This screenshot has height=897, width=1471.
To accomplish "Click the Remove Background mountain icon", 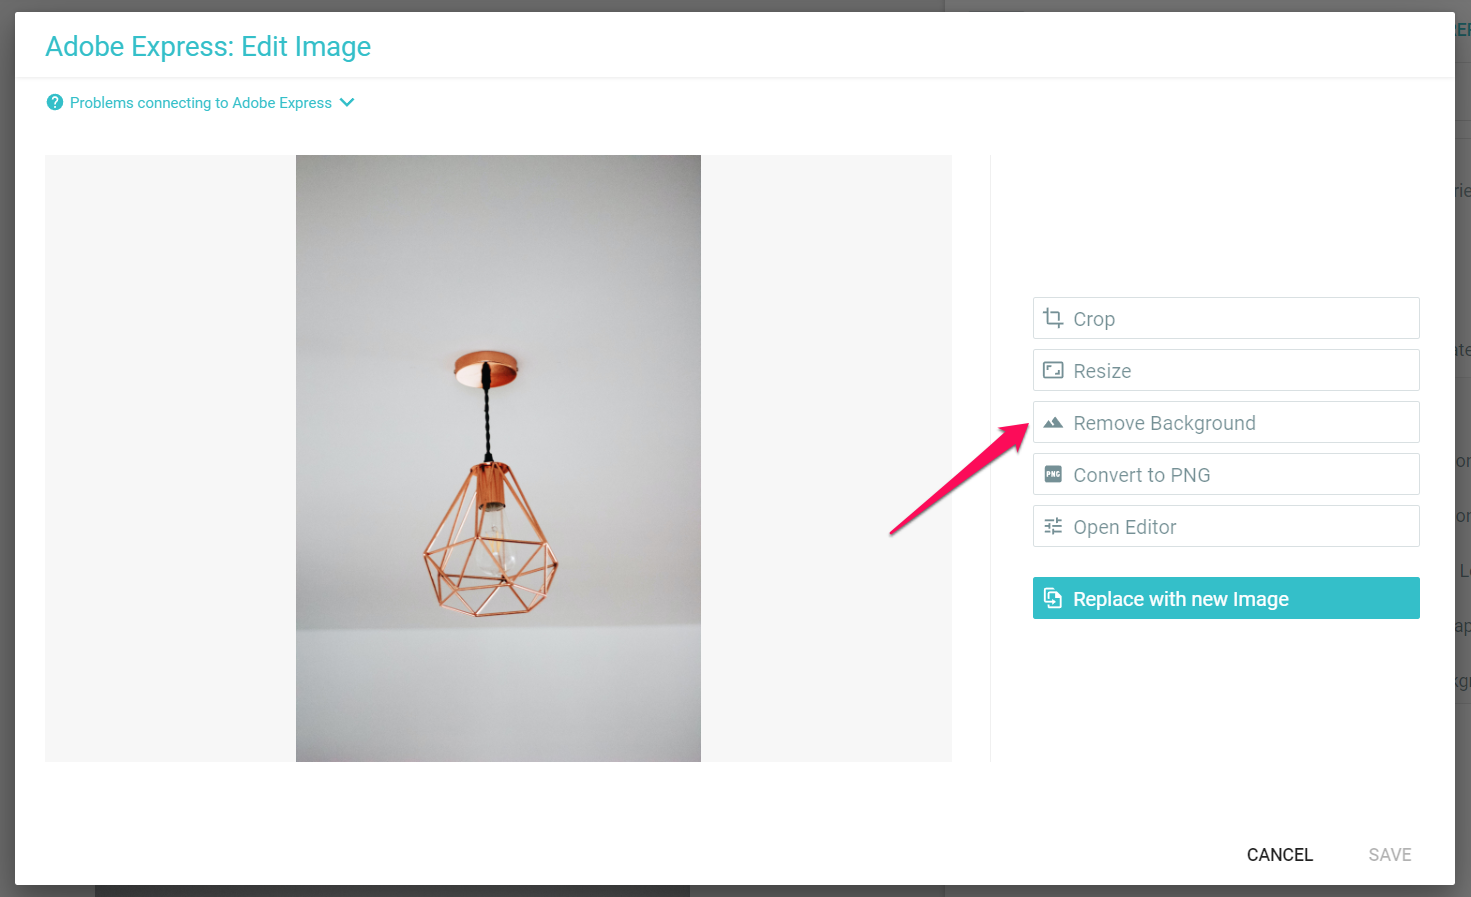I will pyautogui.click(x=1053, y=423).
